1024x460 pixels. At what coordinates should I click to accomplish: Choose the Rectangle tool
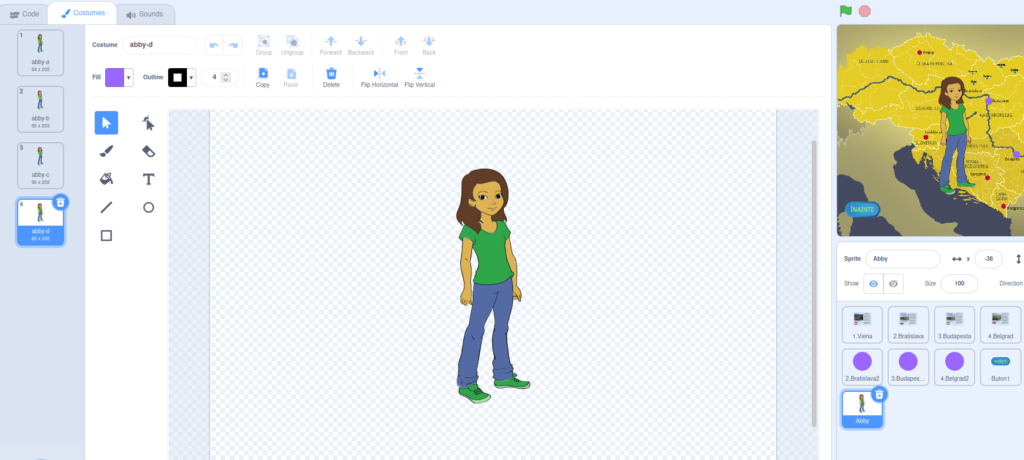106,235
